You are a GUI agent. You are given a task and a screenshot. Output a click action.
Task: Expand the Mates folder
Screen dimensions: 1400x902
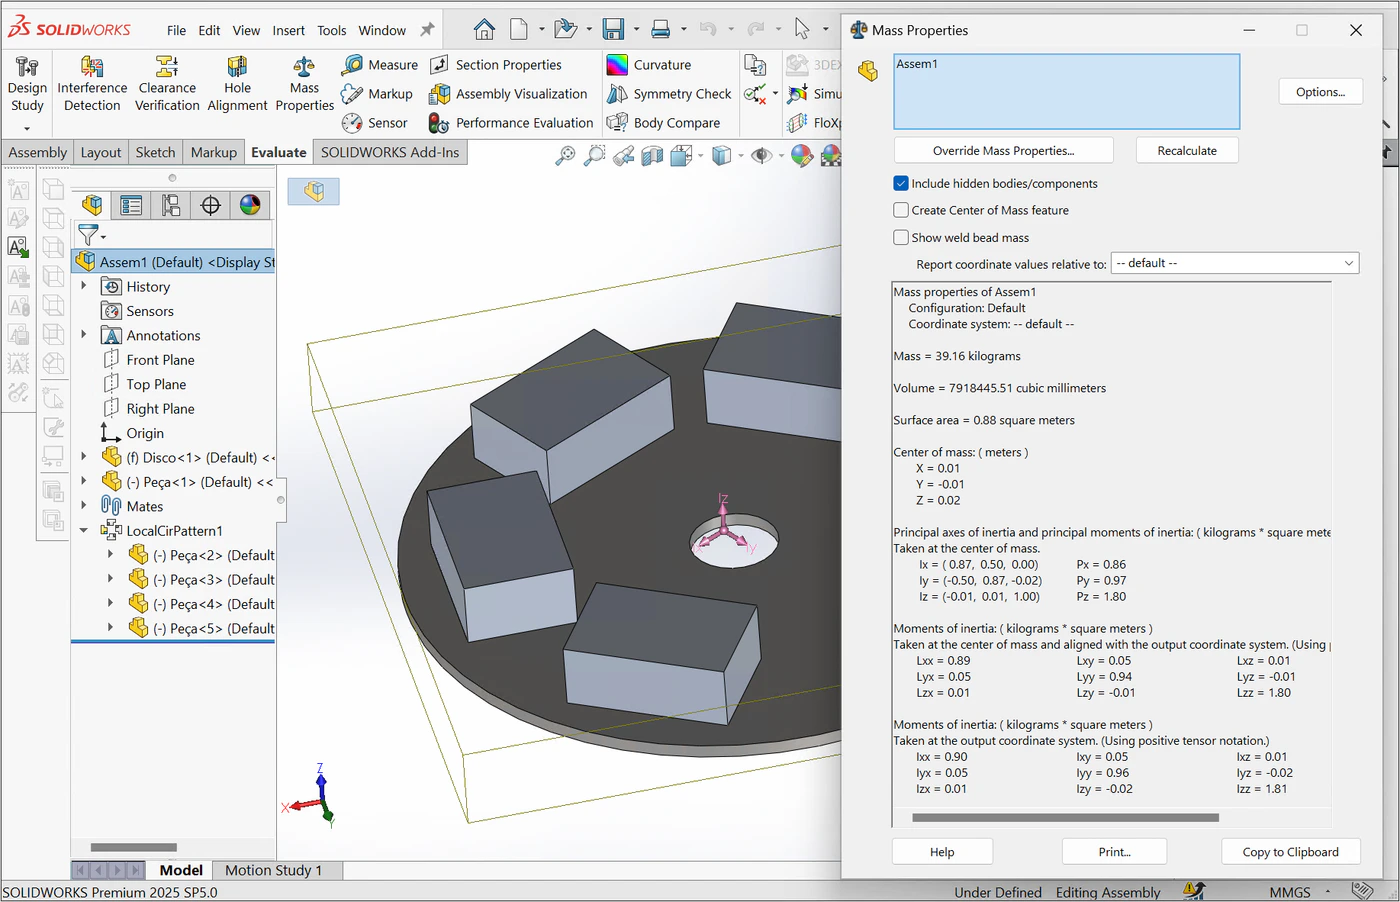coord(84,506)
